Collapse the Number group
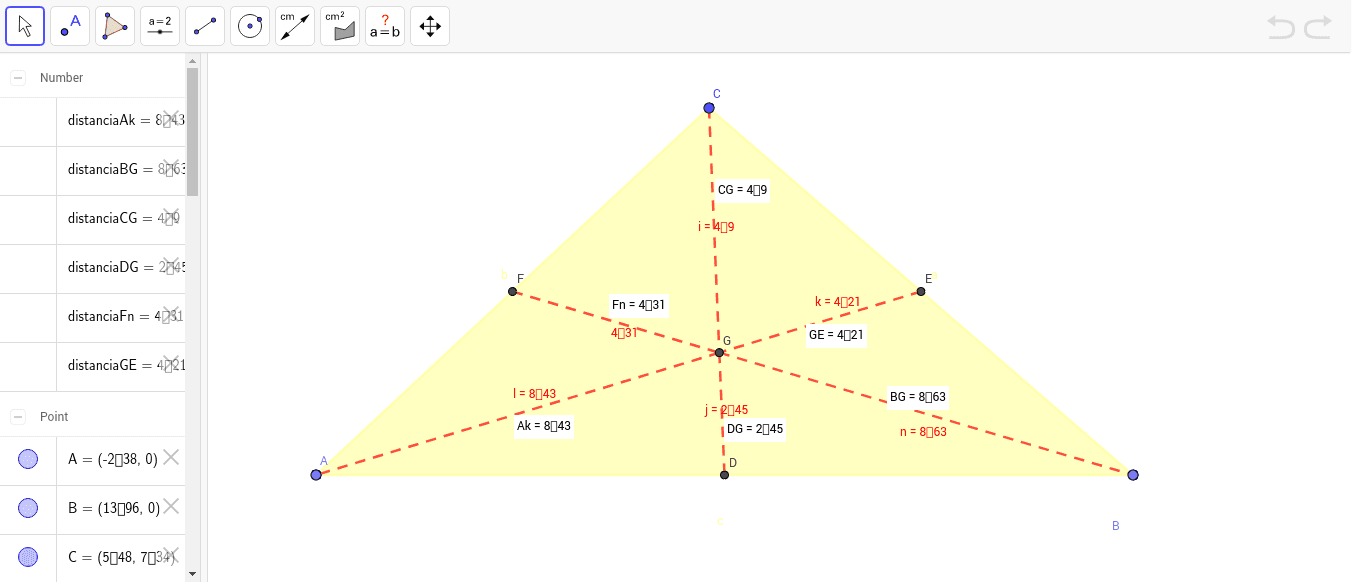The height and width of the screenshot is (584, 1352). coord(18,78)
